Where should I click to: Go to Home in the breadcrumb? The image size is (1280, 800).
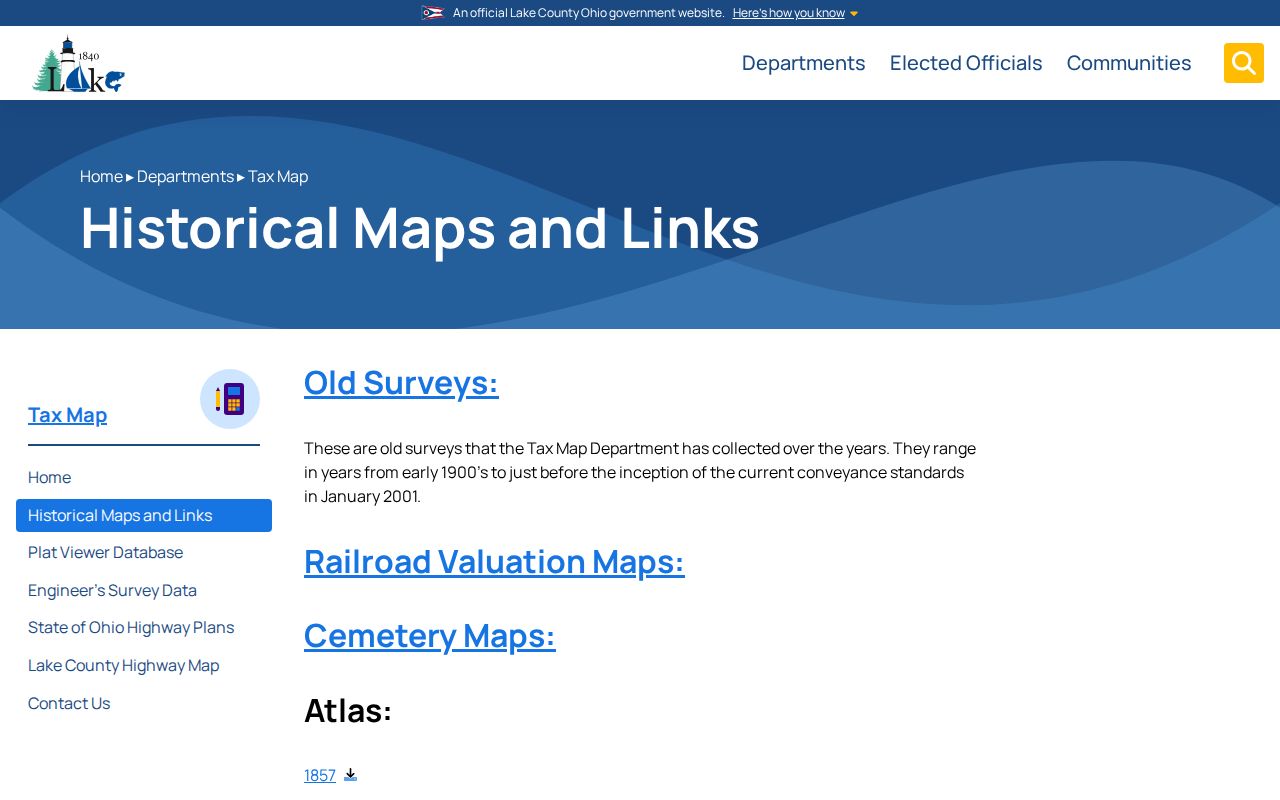101,176
